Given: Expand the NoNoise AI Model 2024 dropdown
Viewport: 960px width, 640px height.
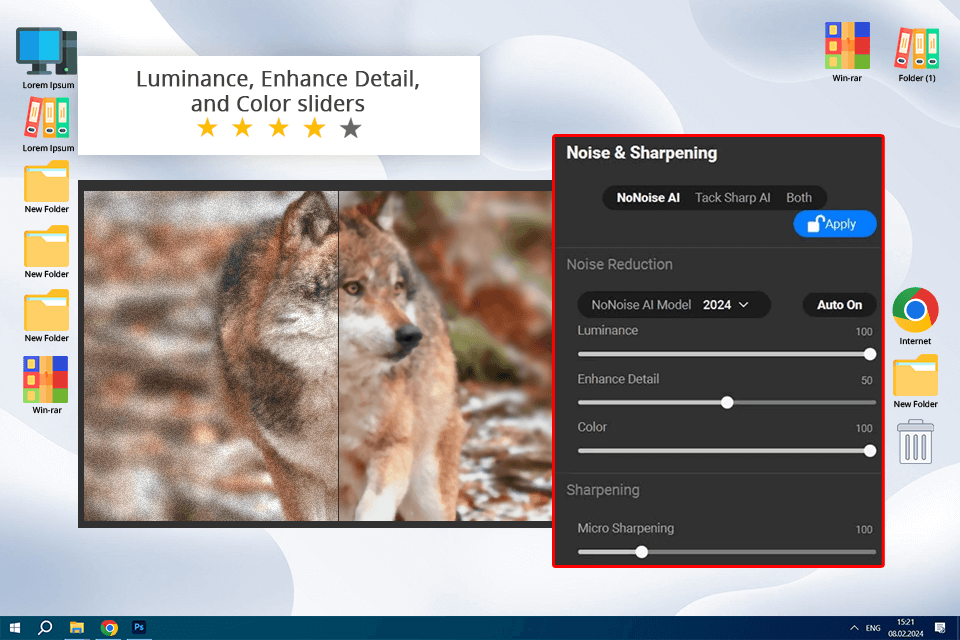Looking at the screenshot, I should pyautogui.click(x=674, y=305).
